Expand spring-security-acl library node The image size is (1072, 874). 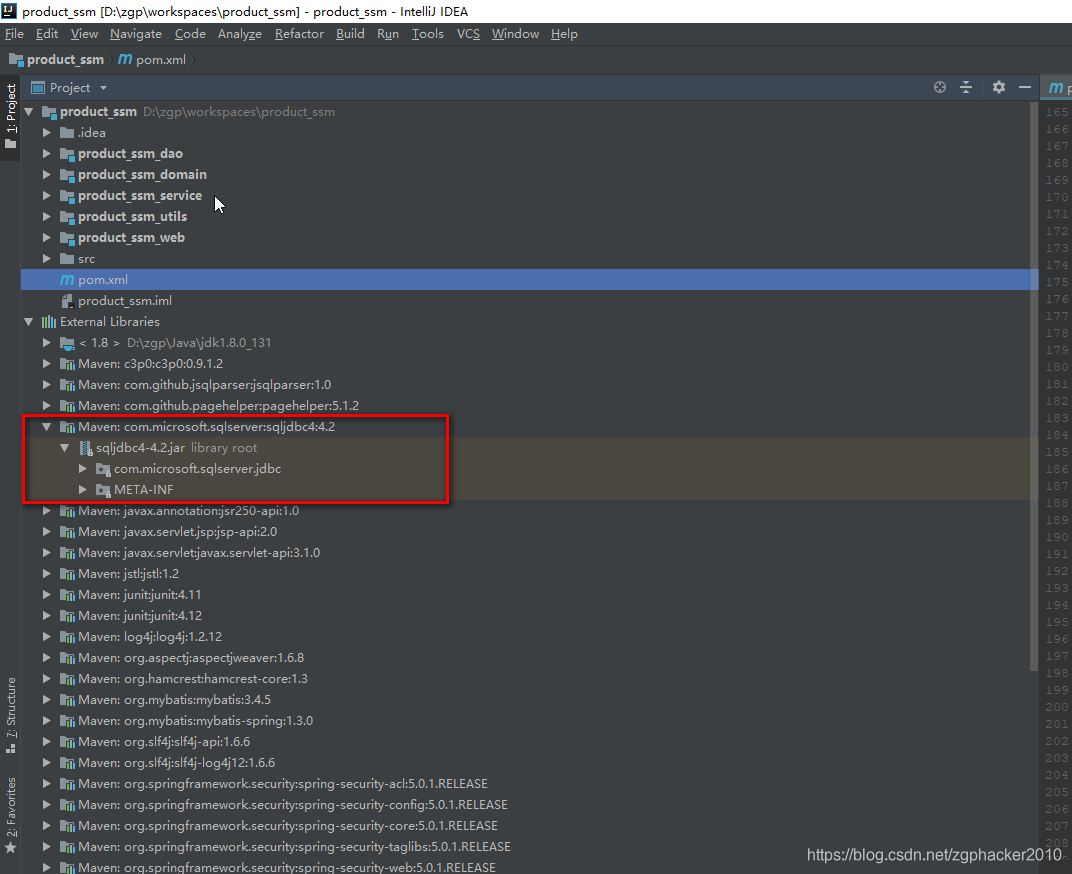[46, 784]
